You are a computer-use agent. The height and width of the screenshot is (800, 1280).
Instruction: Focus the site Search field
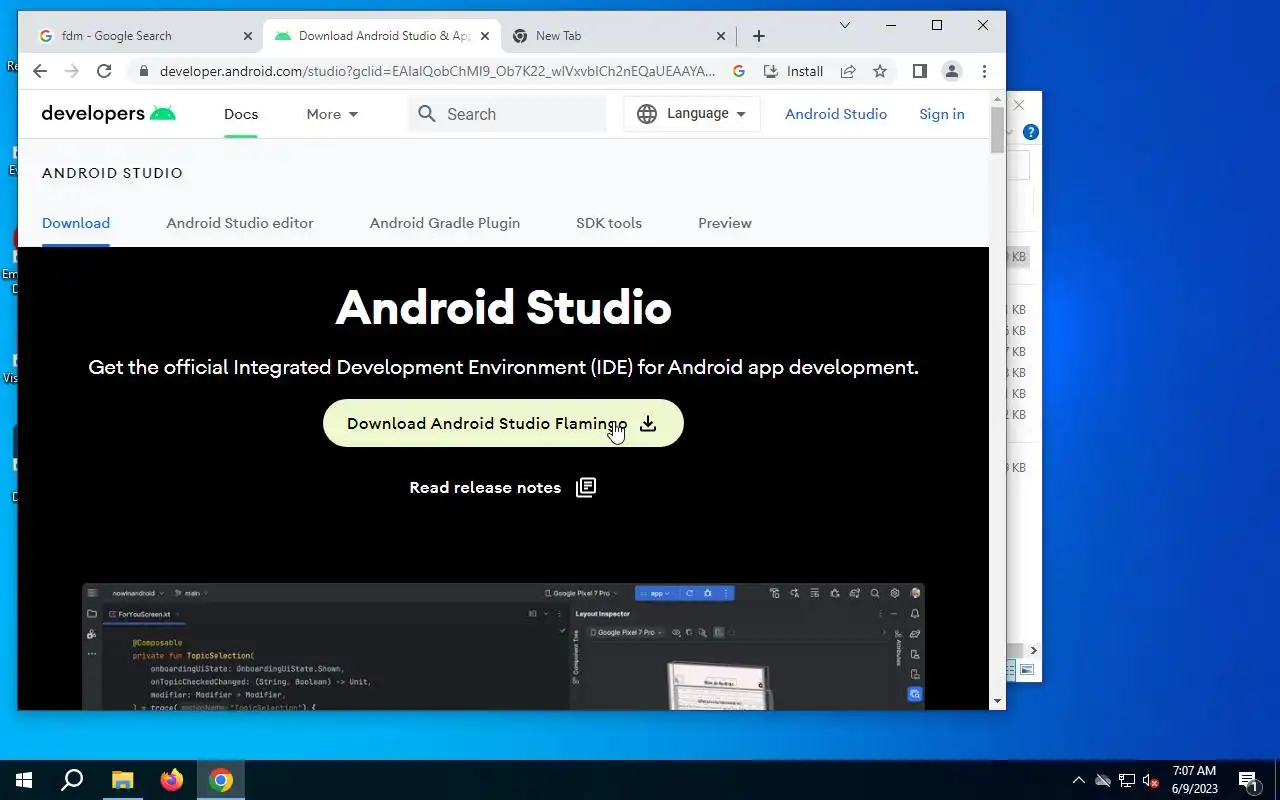[507, 114]
